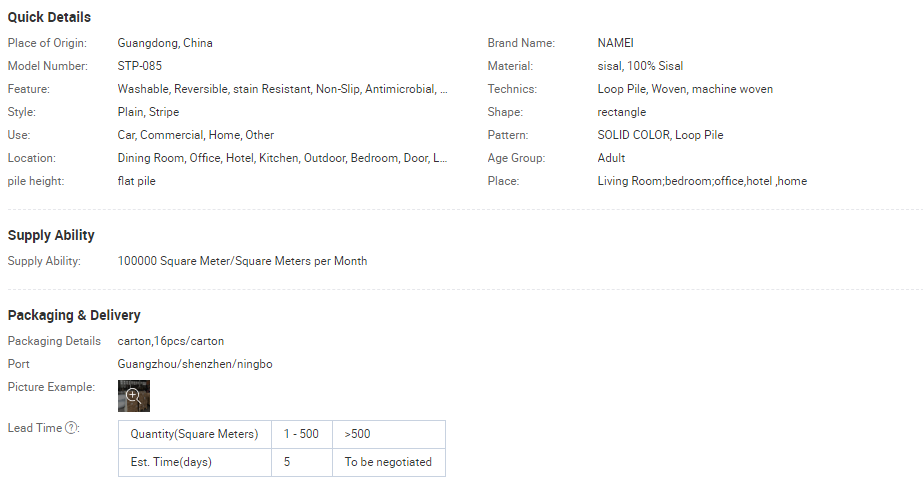923x492 pixels.
Task: Expand the truncated Feature value text
Action: (282, 89)
